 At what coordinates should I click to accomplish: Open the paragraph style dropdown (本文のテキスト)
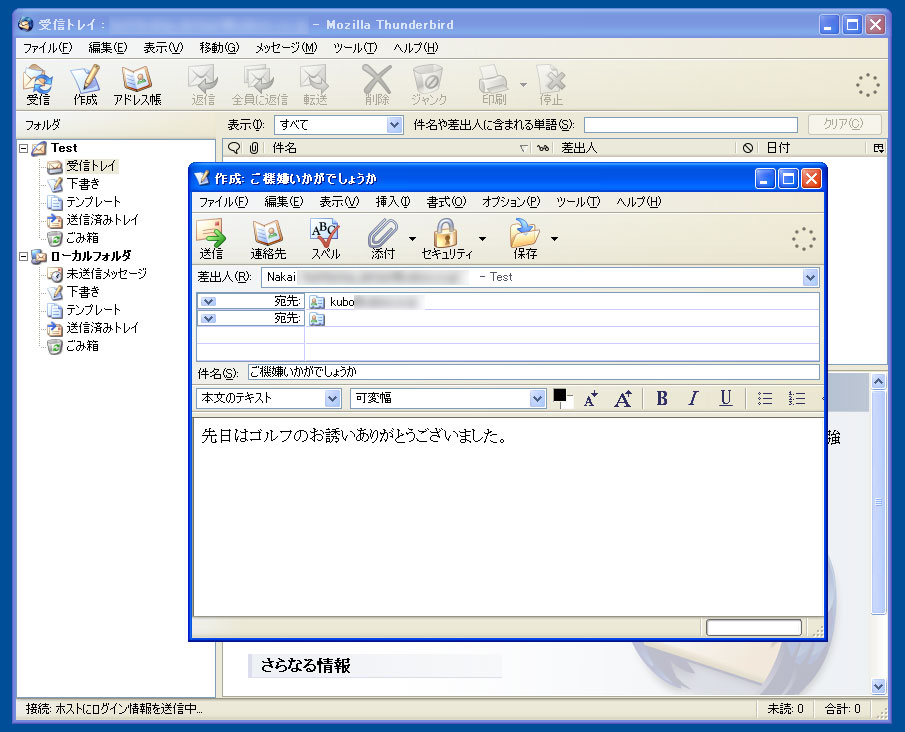(332, 398)
